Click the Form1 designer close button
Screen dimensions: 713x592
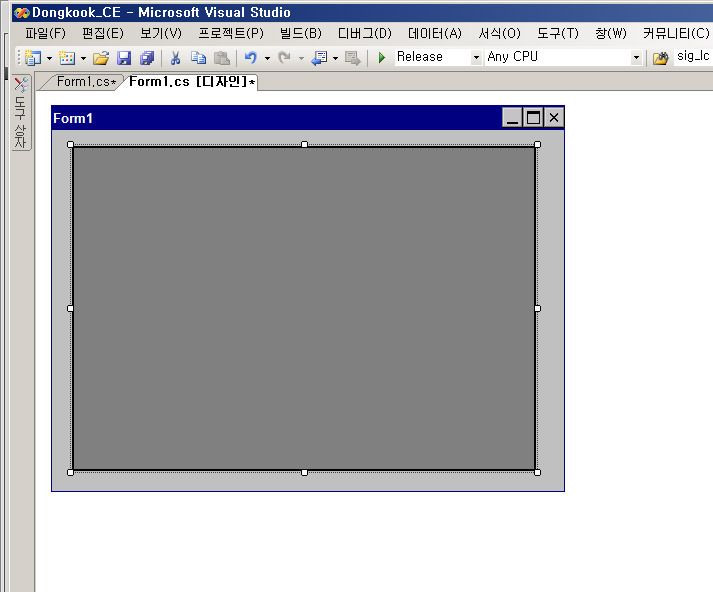coord(554,118)
